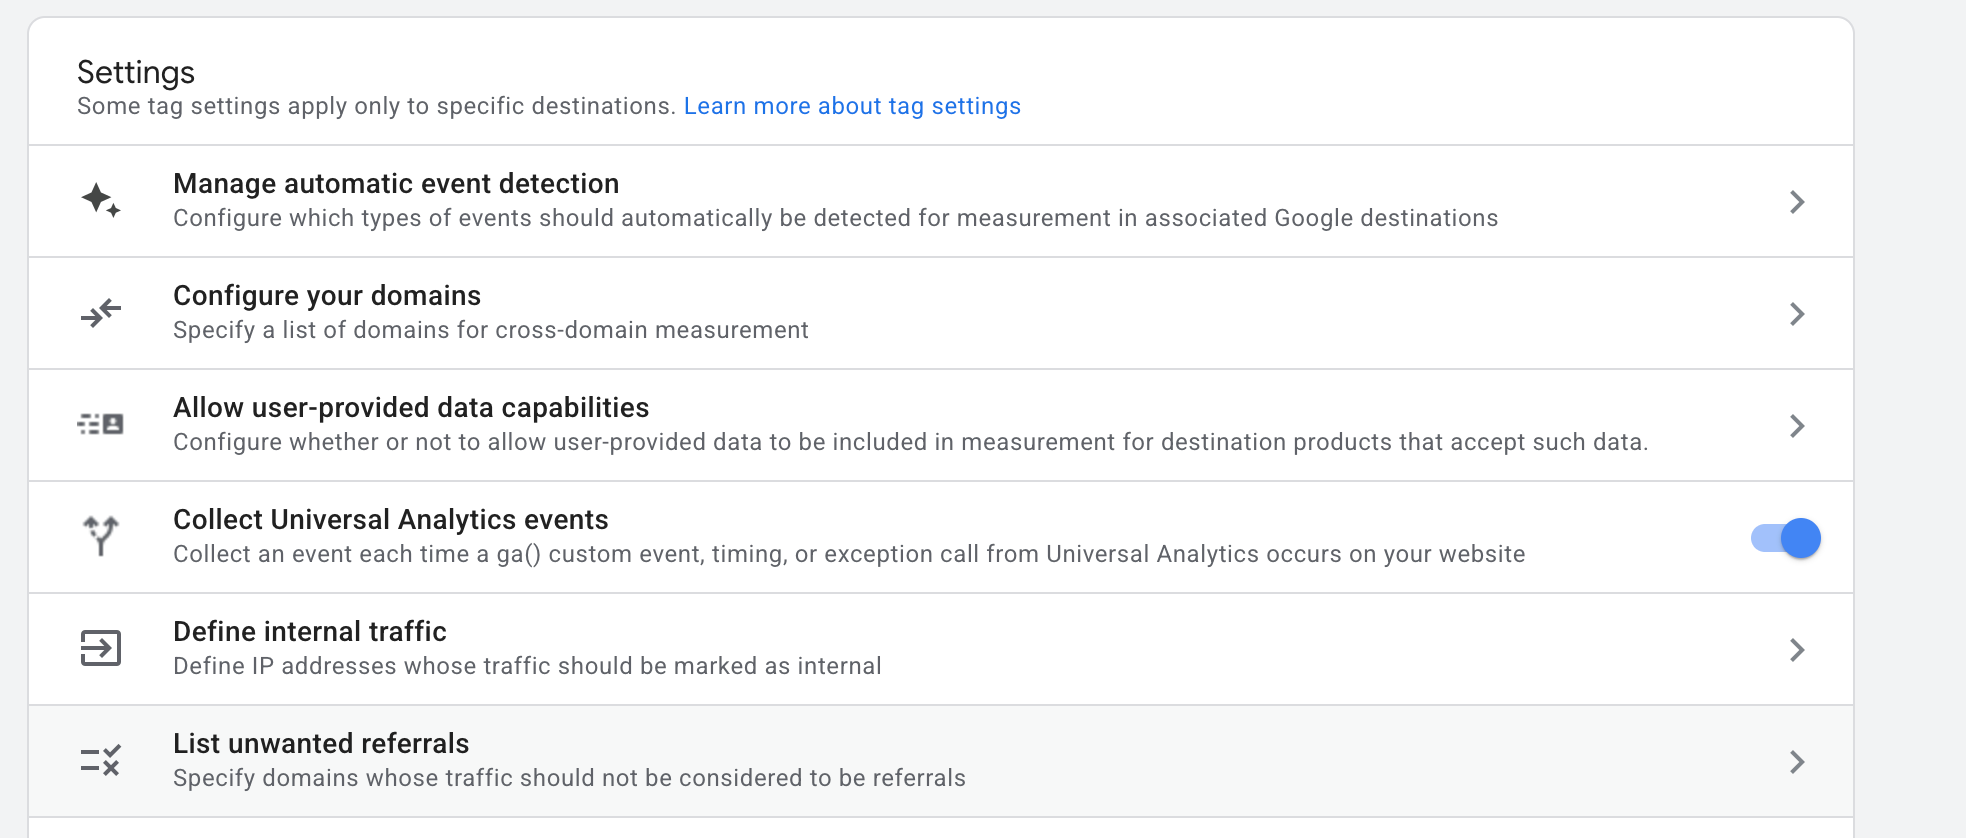Screen dimensions: 1966x838
Task: Click the merging arrows icon for domains
Action: click(100, 313)
